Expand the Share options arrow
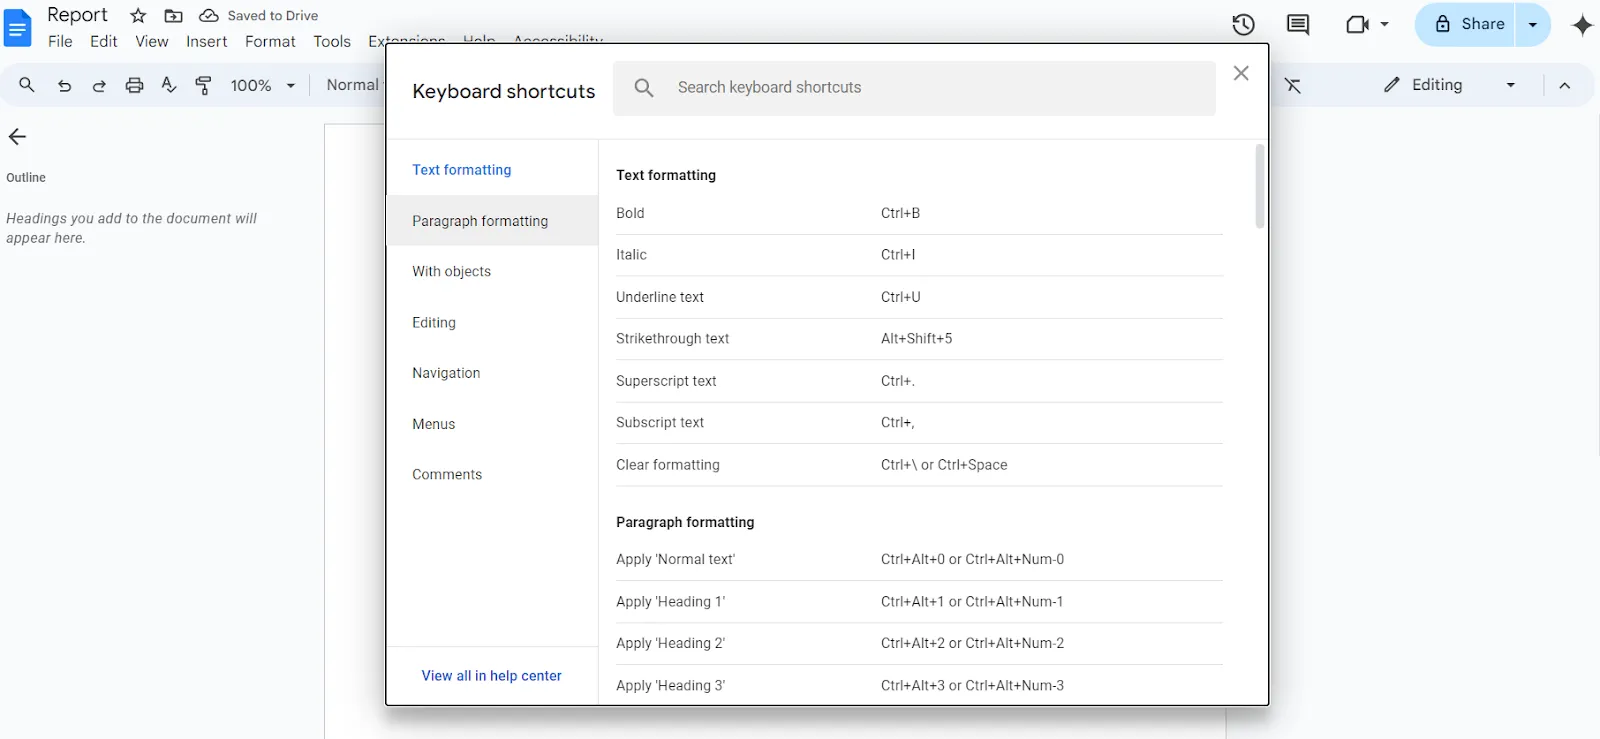The width and height of the screenshot is (1600, 739). point(1532,25)
